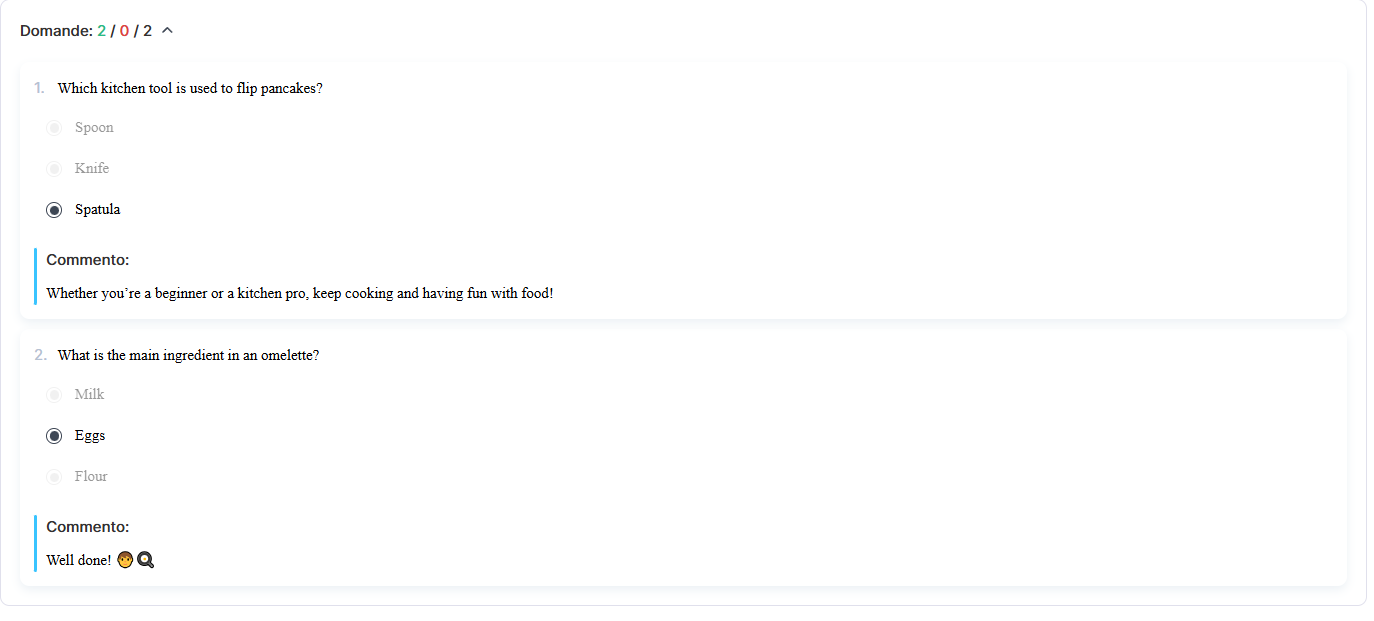
Task: Select the Spatula radio button
Action: (54, 210)
